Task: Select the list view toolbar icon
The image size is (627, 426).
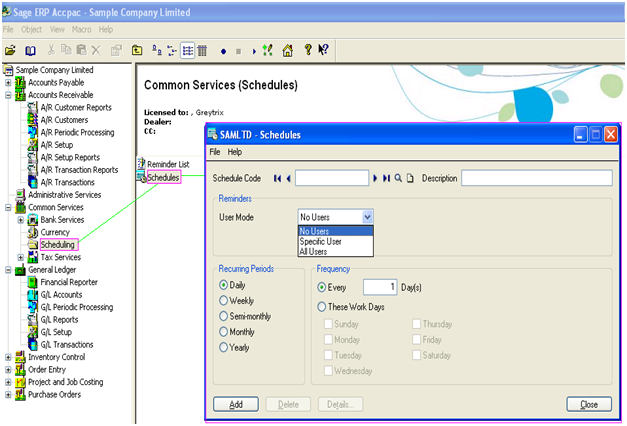Action: click(x=187, y=50)
